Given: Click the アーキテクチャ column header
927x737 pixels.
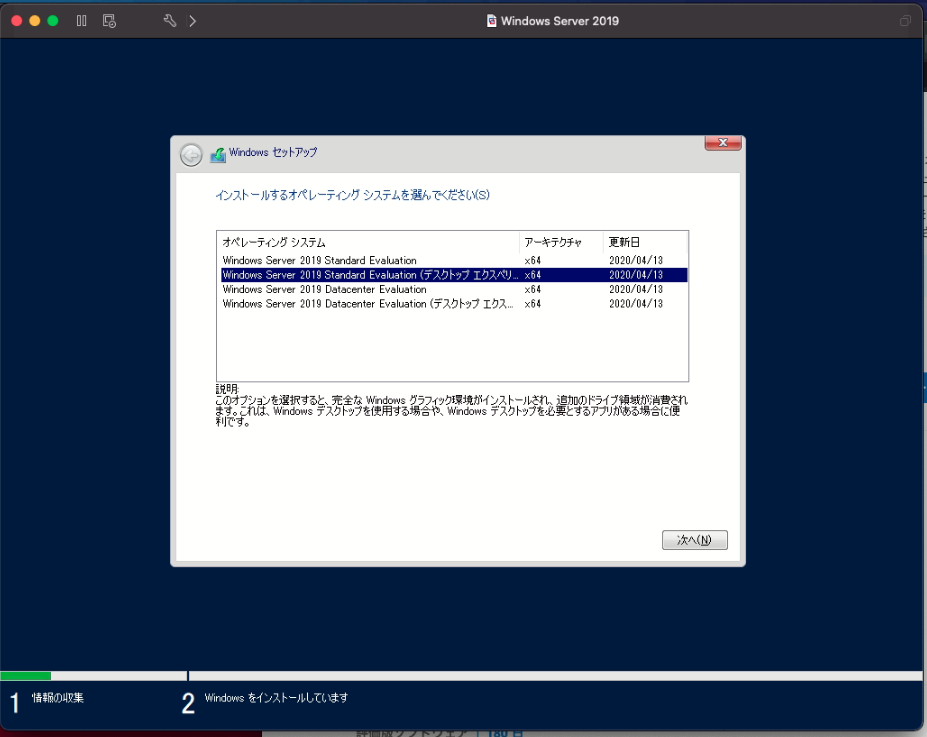Looking at the screenshot, I should [562, 242].
